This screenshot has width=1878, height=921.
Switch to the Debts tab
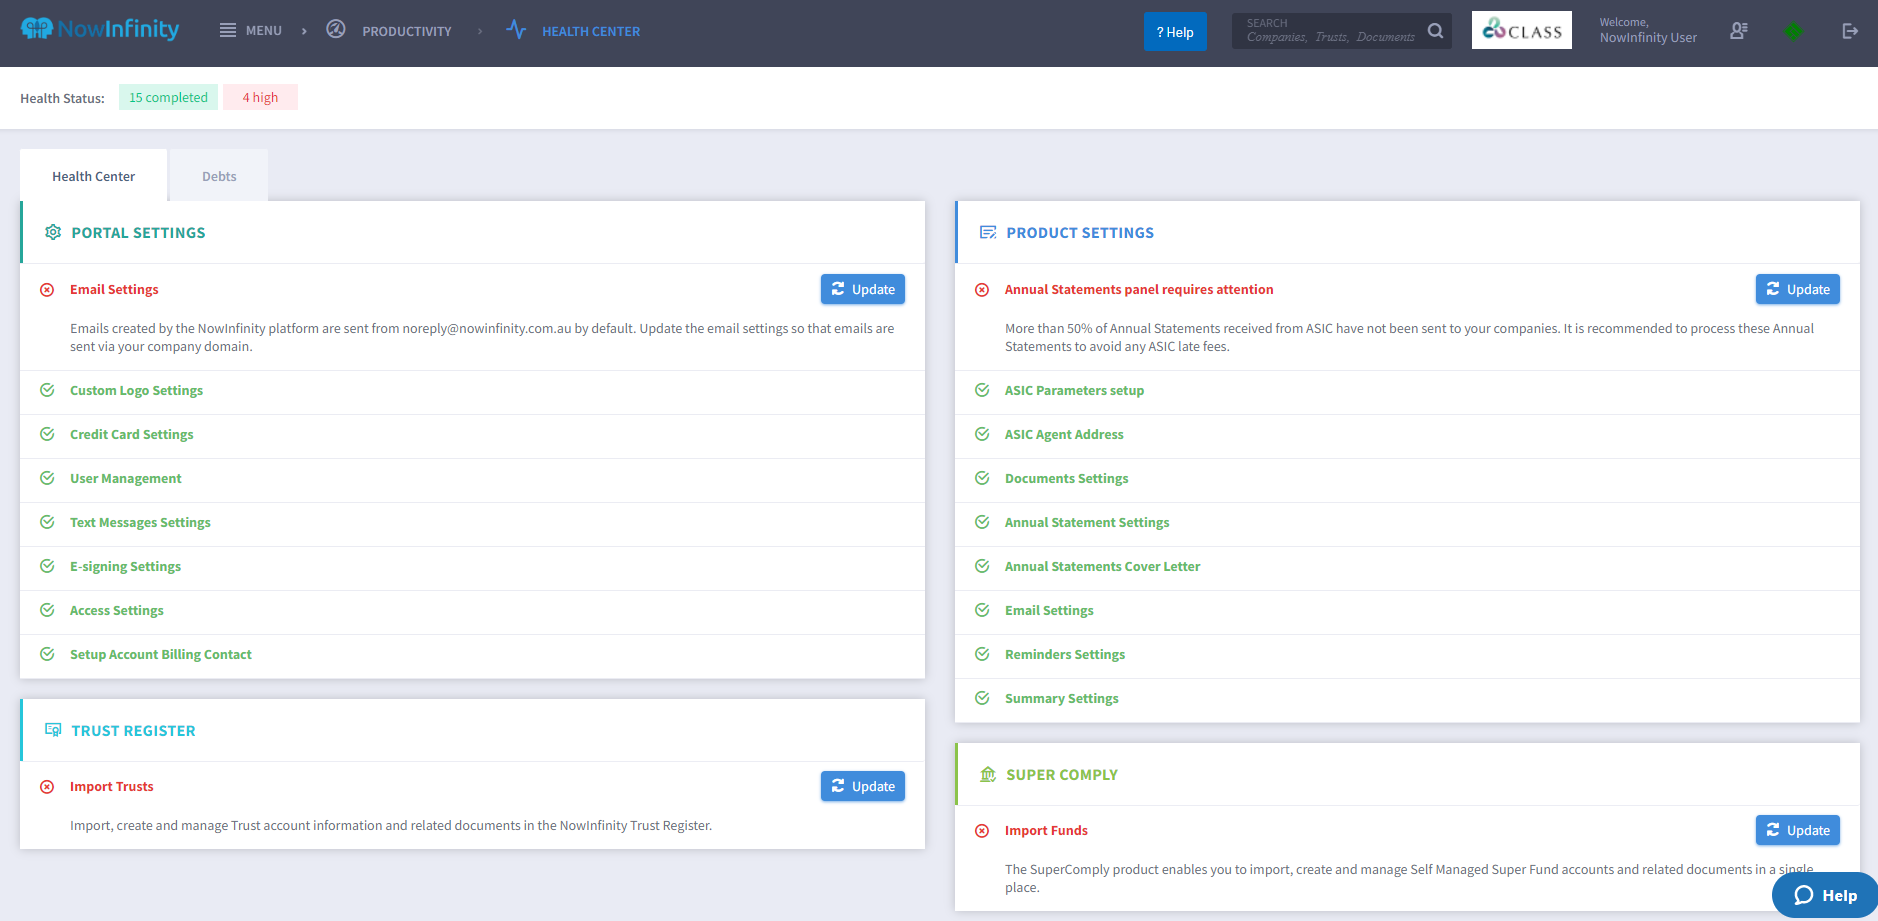(x=219, y=176)
